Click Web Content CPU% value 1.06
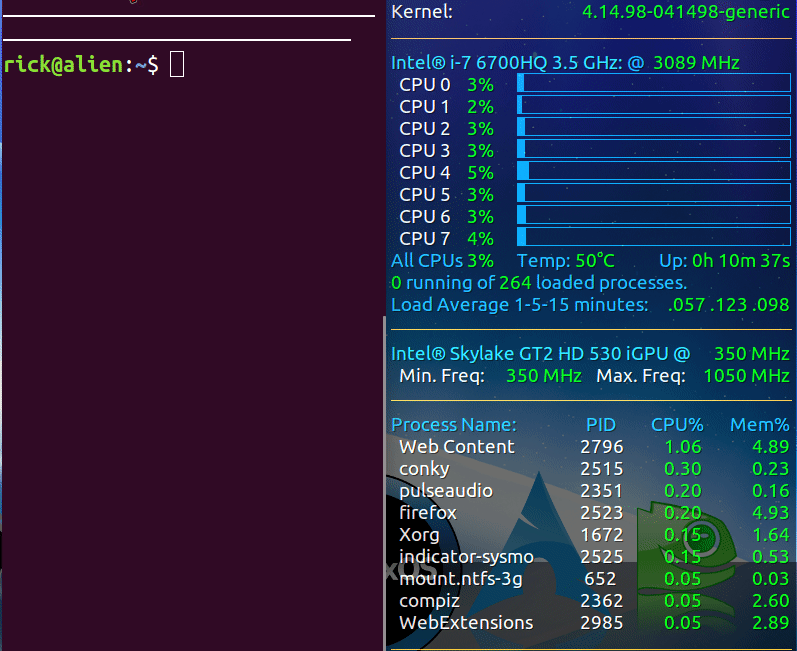The width and height of the screenshot is (797, 651). (683, 447)
